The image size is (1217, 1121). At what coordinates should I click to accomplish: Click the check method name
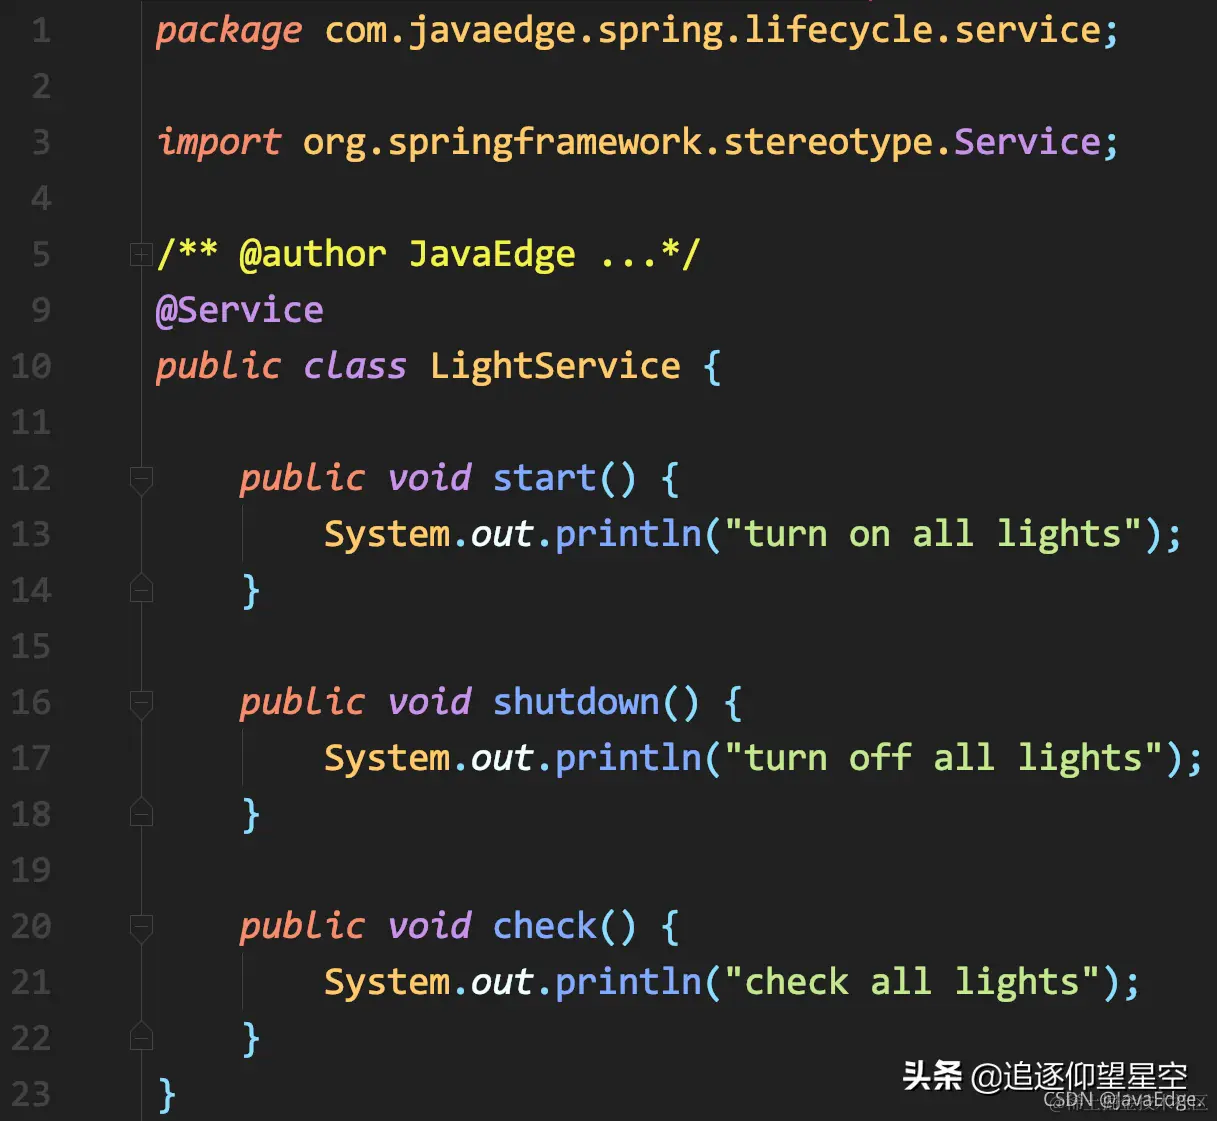(545, 926)
